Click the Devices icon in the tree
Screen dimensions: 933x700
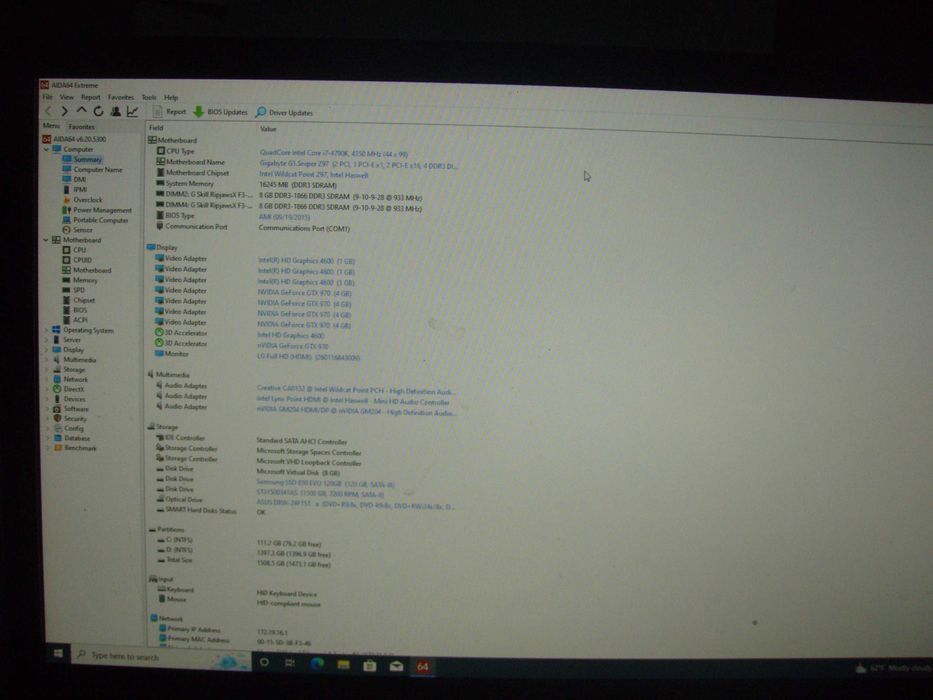(57, 399)
